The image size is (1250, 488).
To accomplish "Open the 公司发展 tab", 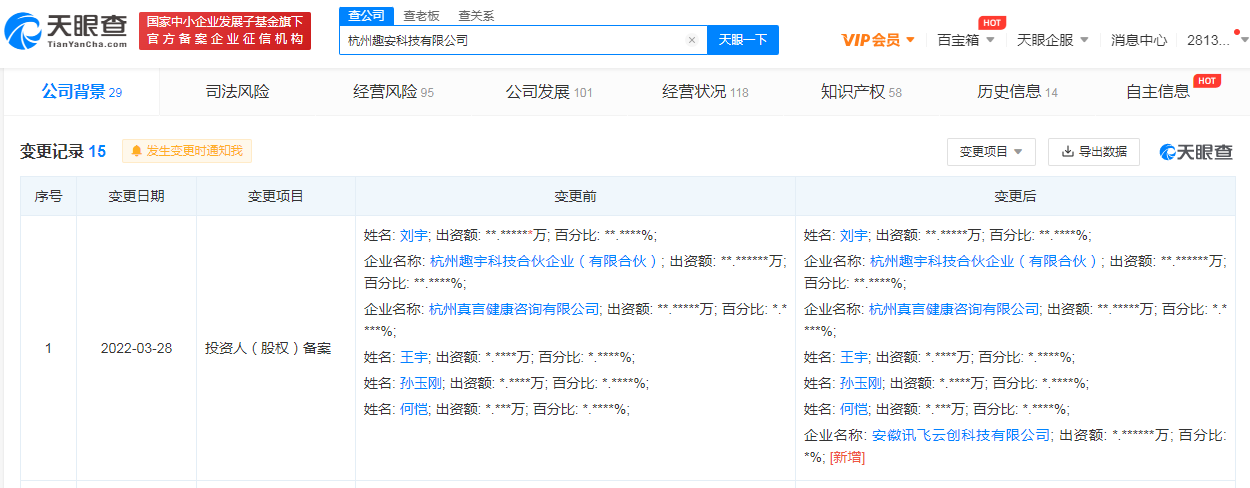I will tap(549, 92).
